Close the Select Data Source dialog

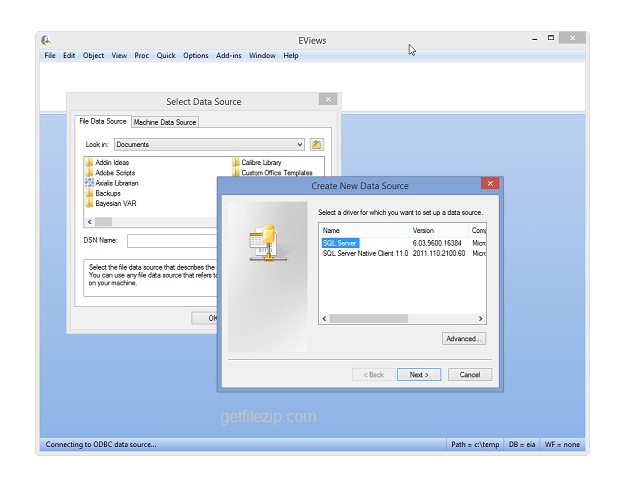click(x=328, y=99)
